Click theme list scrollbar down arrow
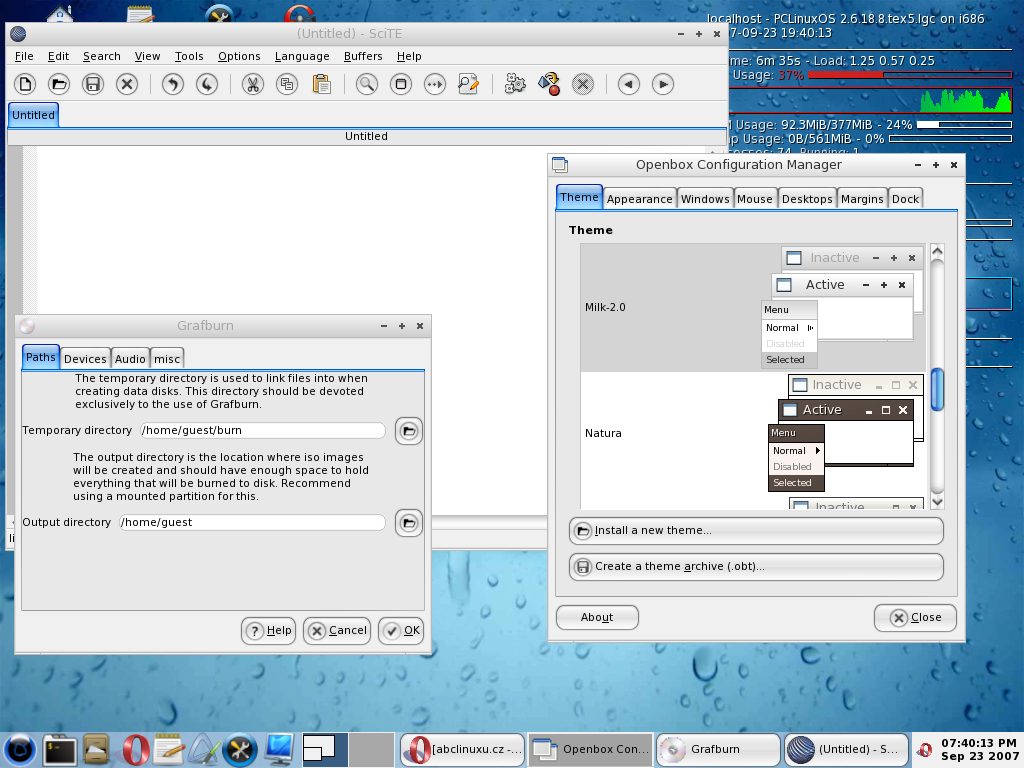Image resolution: width=1024 pixels, height=768 pixels. (937, 502)
